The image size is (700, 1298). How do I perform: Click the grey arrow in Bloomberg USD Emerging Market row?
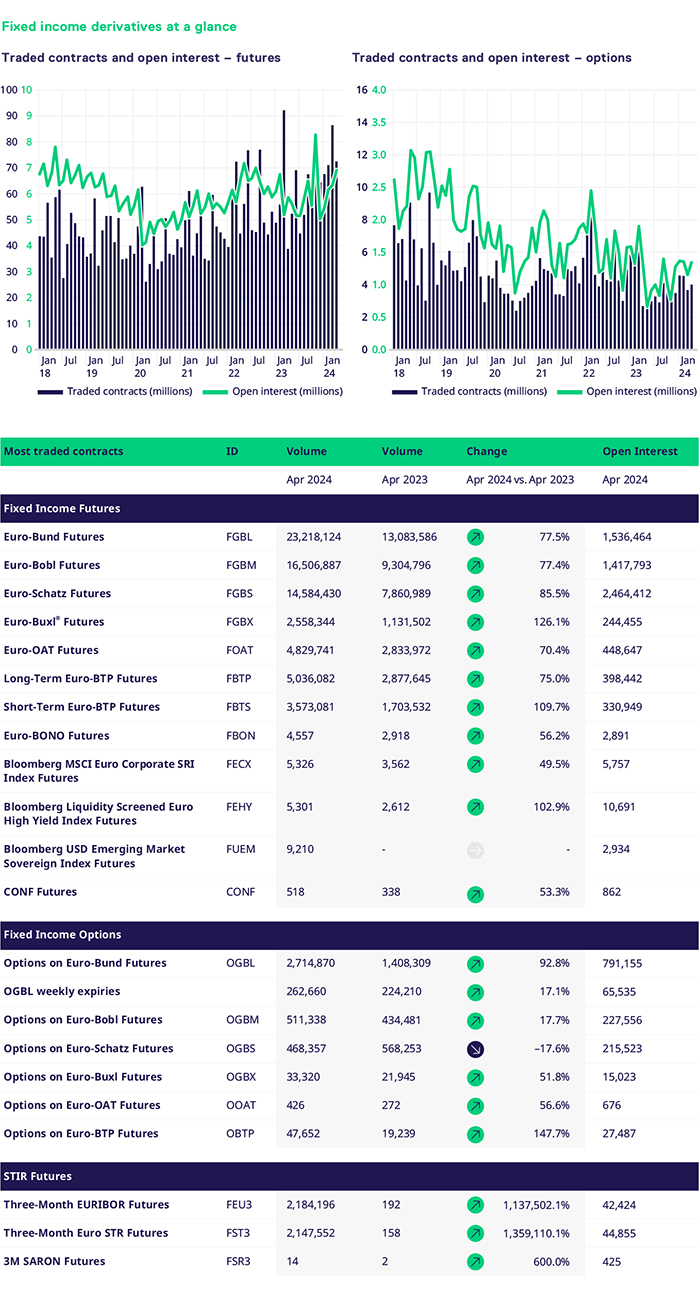(x=476, y=850)
